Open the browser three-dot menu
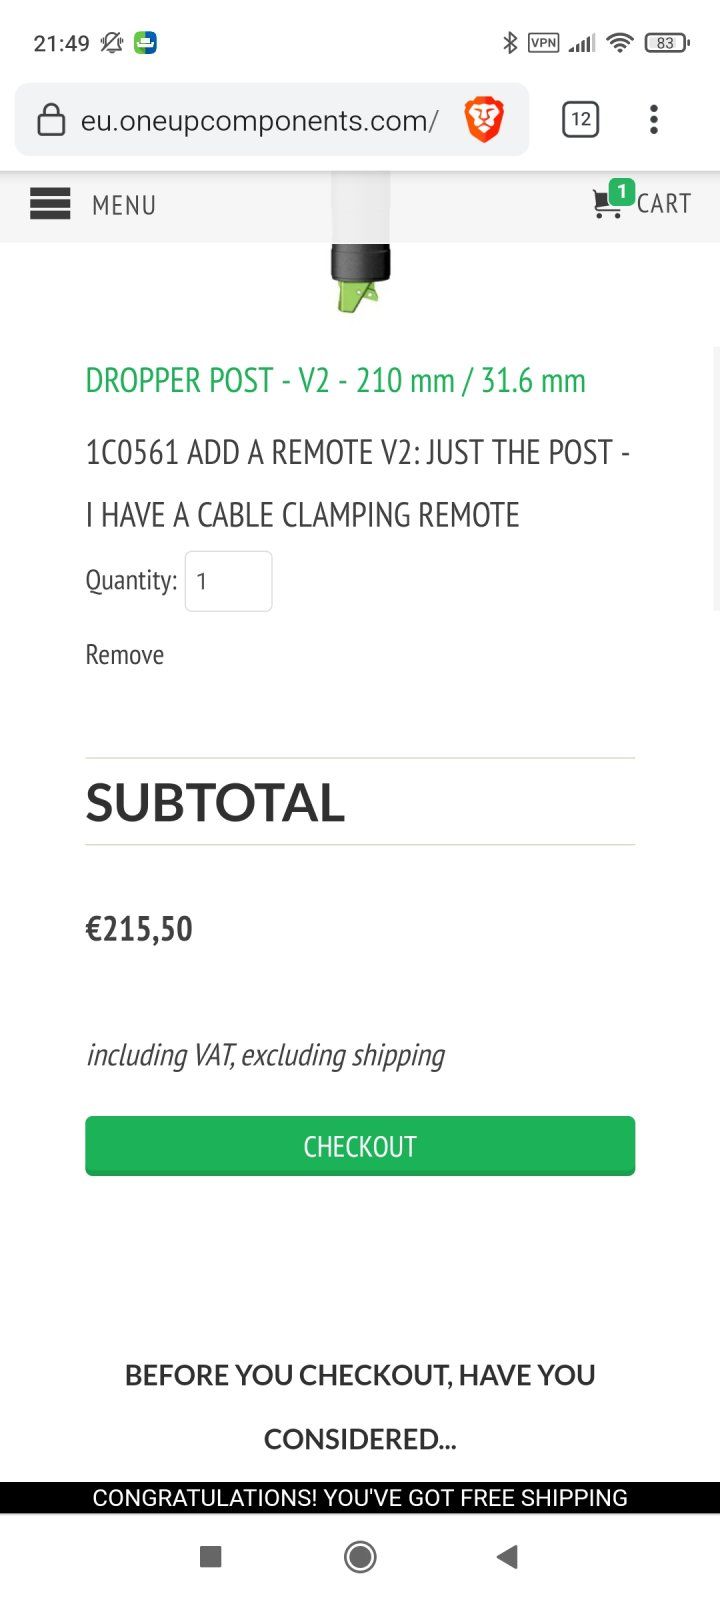The width and height of the screenshot is (720, 1600). (x=654, y=120)
